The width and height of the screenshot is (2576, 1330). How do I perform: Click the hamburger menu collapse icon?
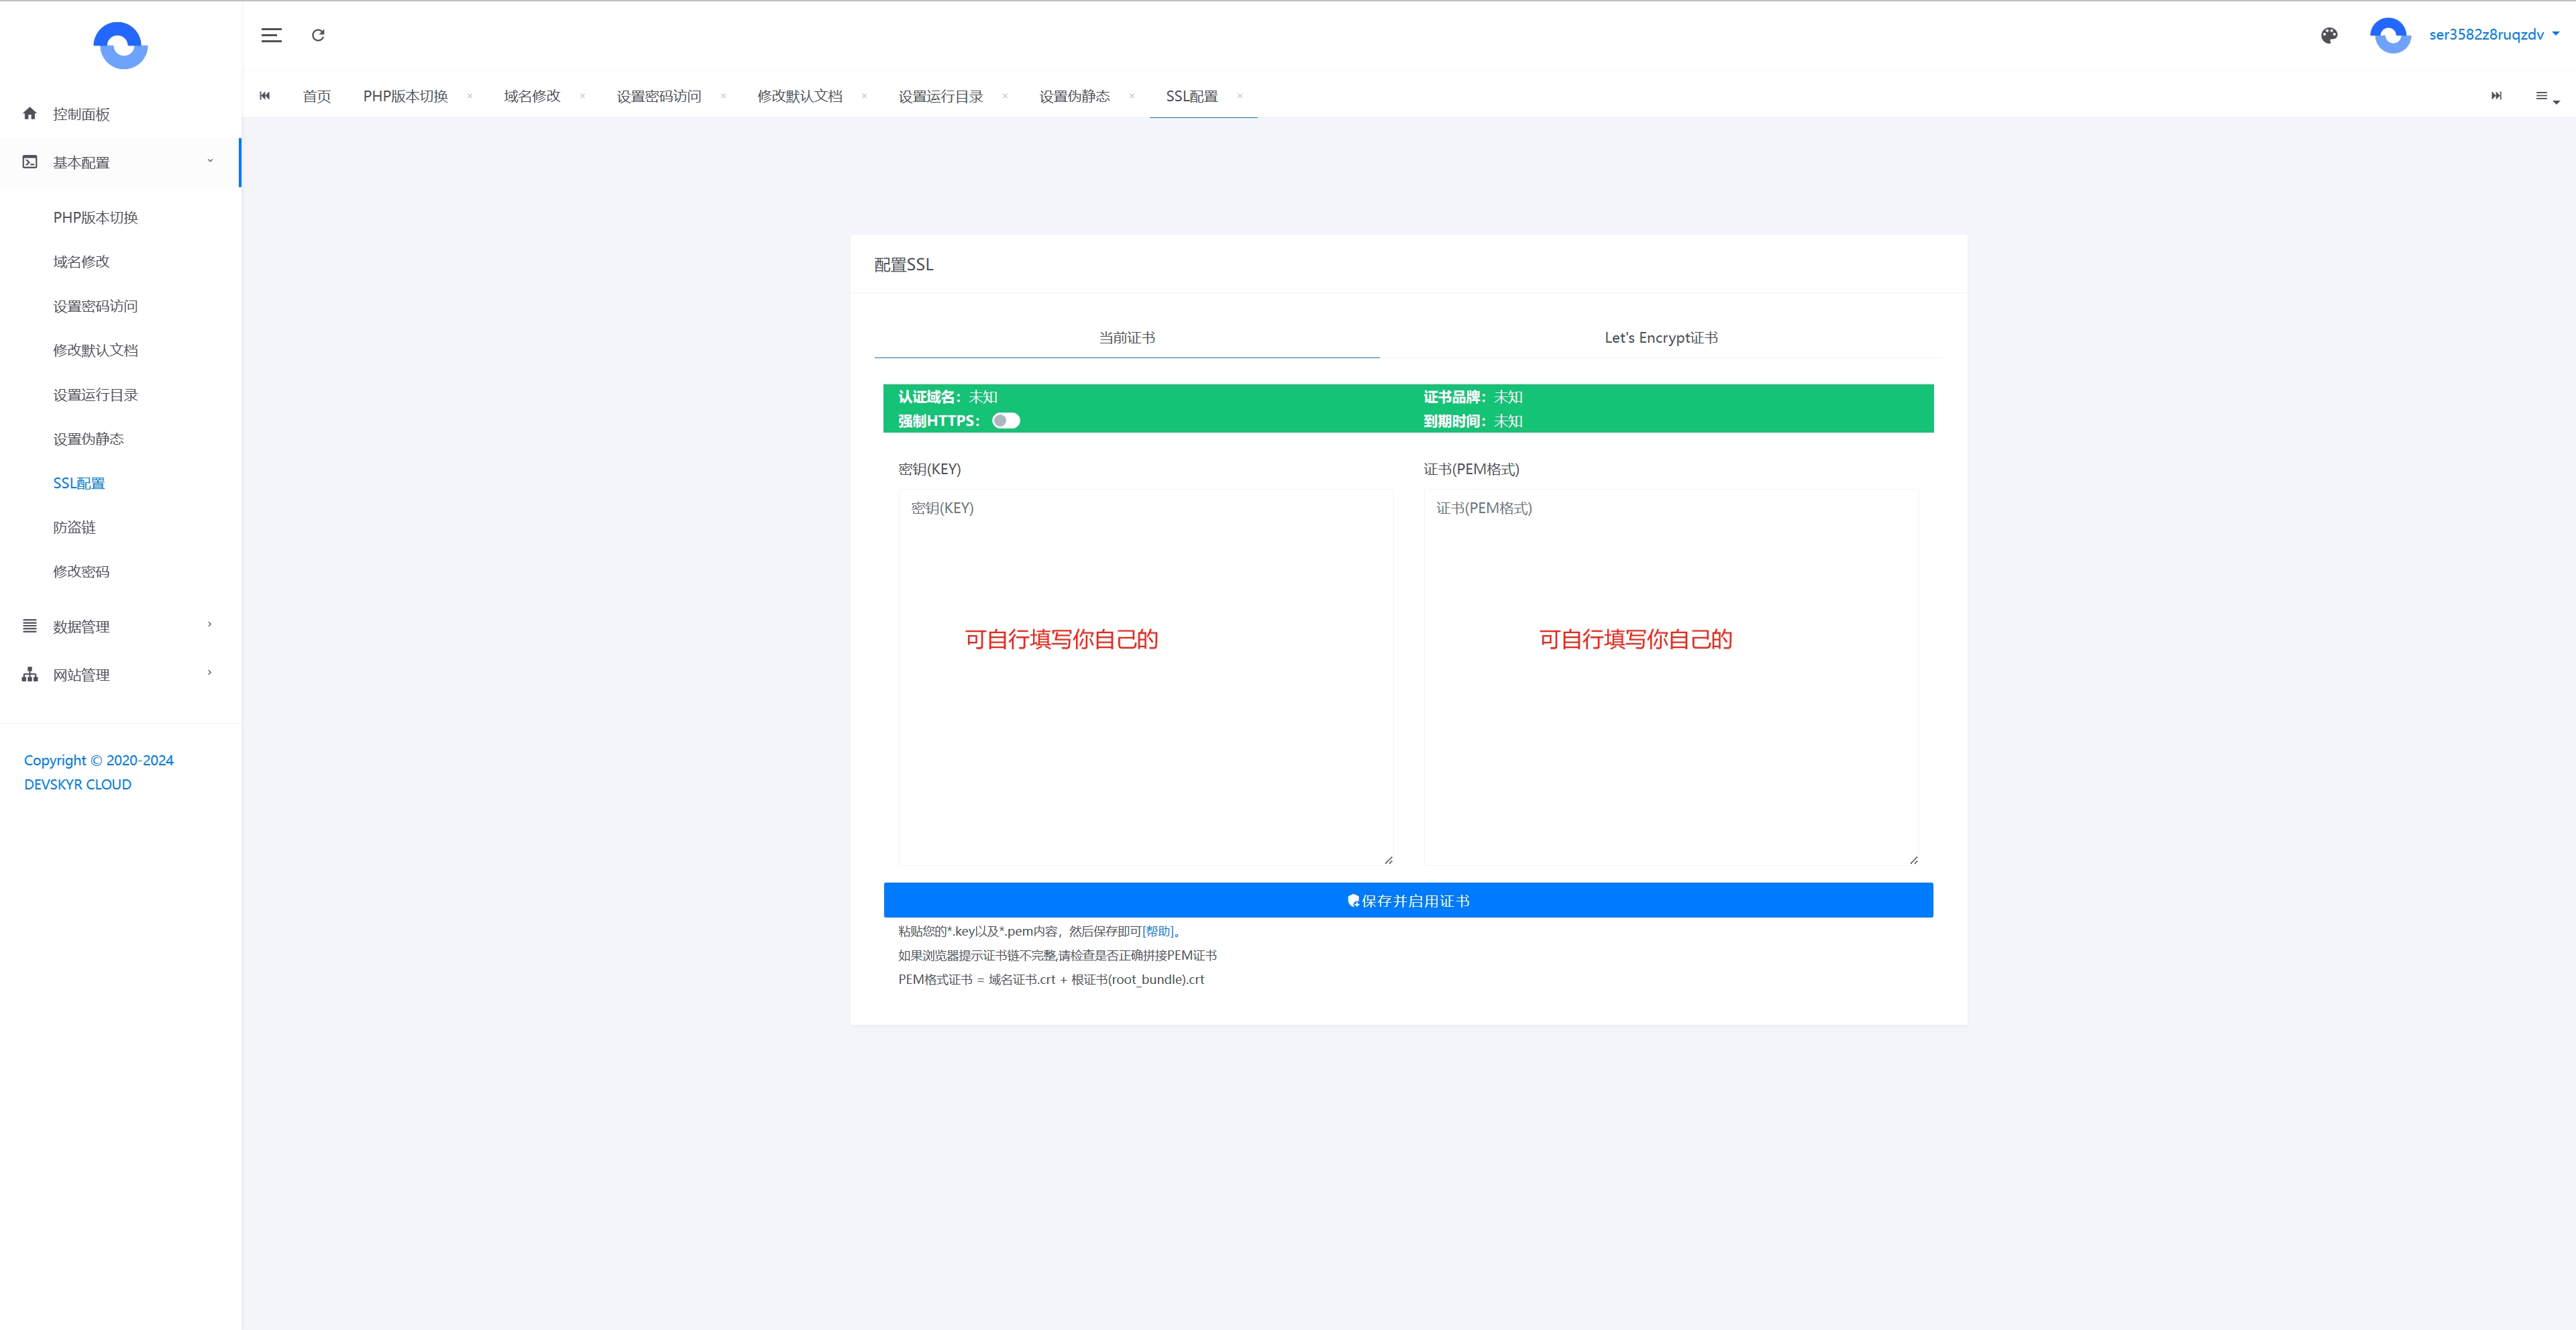(271, 35)
